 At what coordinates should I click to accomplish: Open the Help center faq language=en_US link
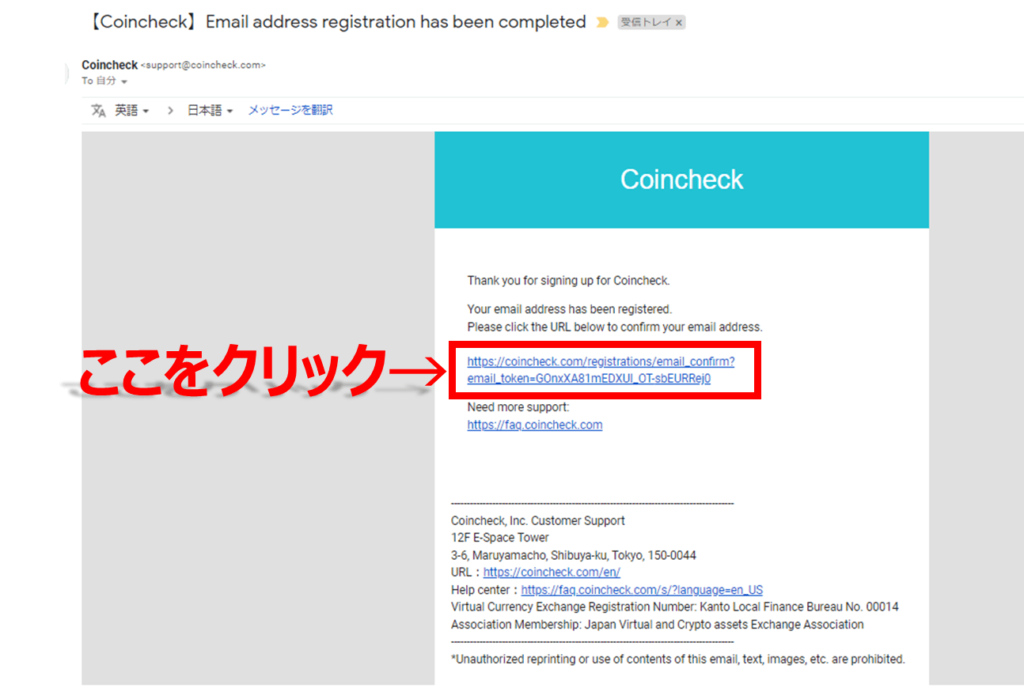[642, 590]
